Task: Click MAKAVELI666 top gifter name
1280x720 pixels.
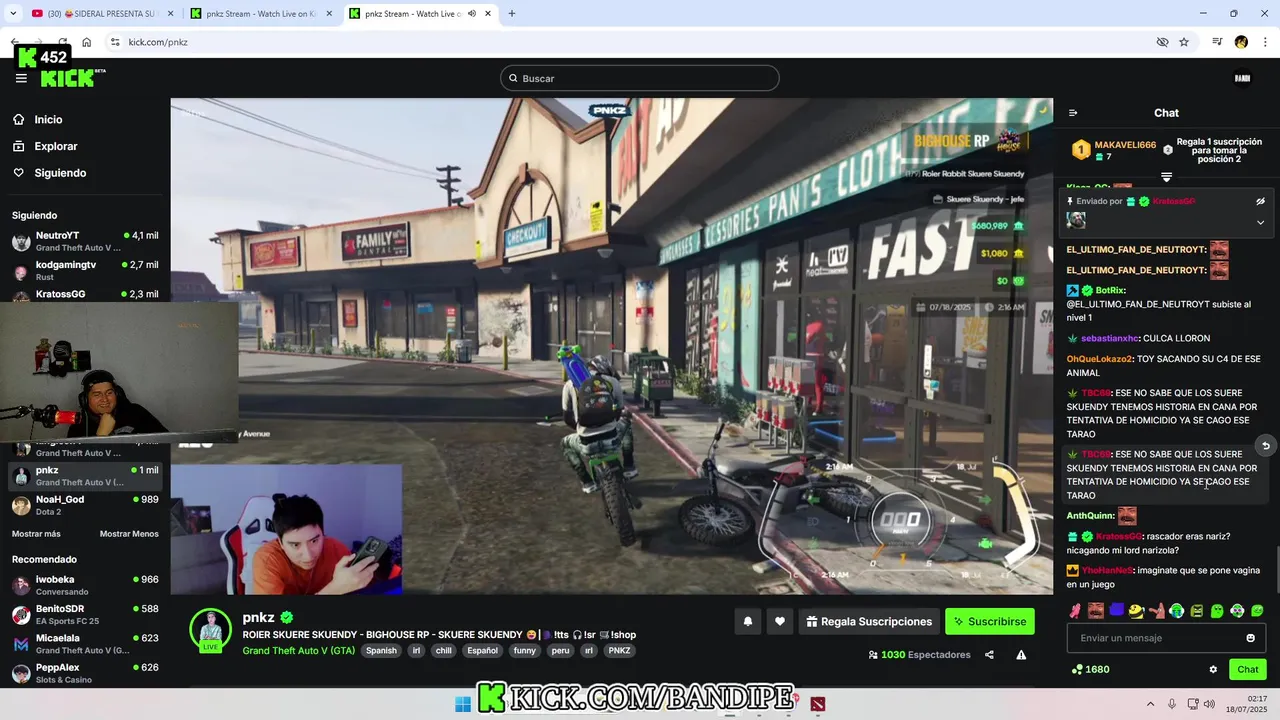Action: pos(1125,145)
